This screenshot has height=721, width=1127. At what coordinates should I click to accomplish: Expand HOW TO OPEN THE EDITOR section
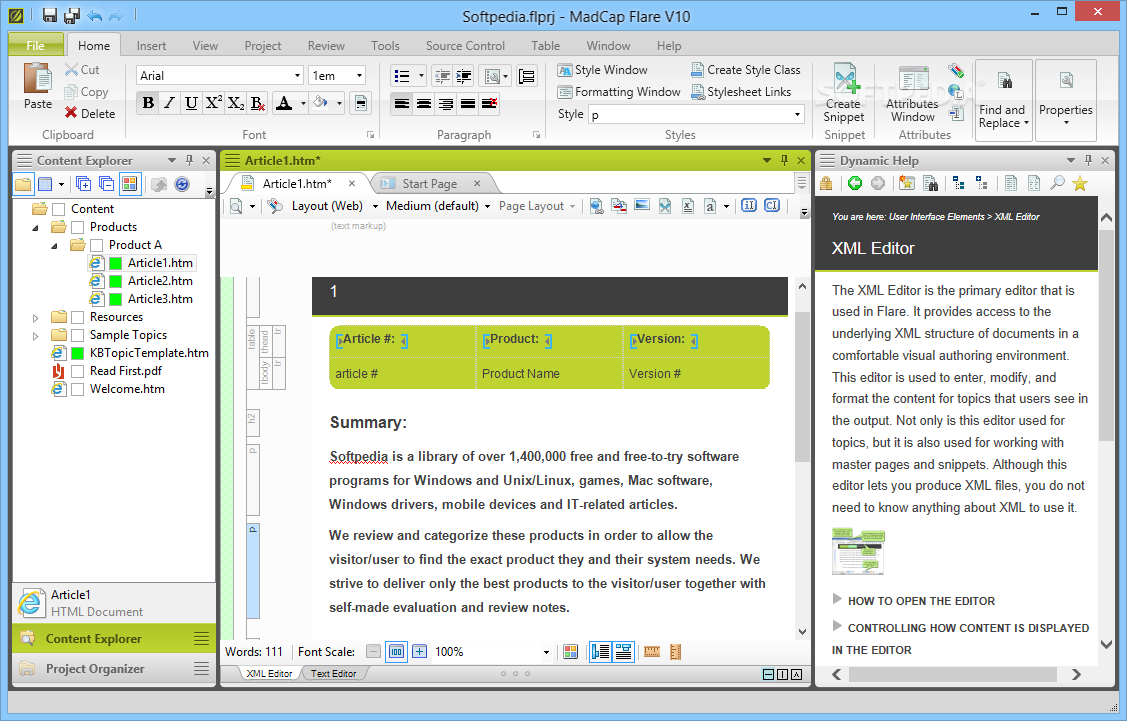click(837, 600)
